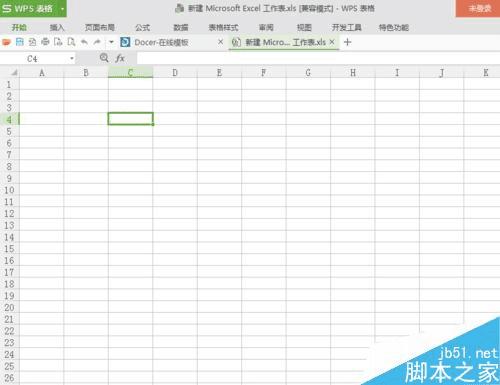Screen dimensions: 500x385
Task: Open the 表格样式 ribbon tab
Action: coord(223,27)
